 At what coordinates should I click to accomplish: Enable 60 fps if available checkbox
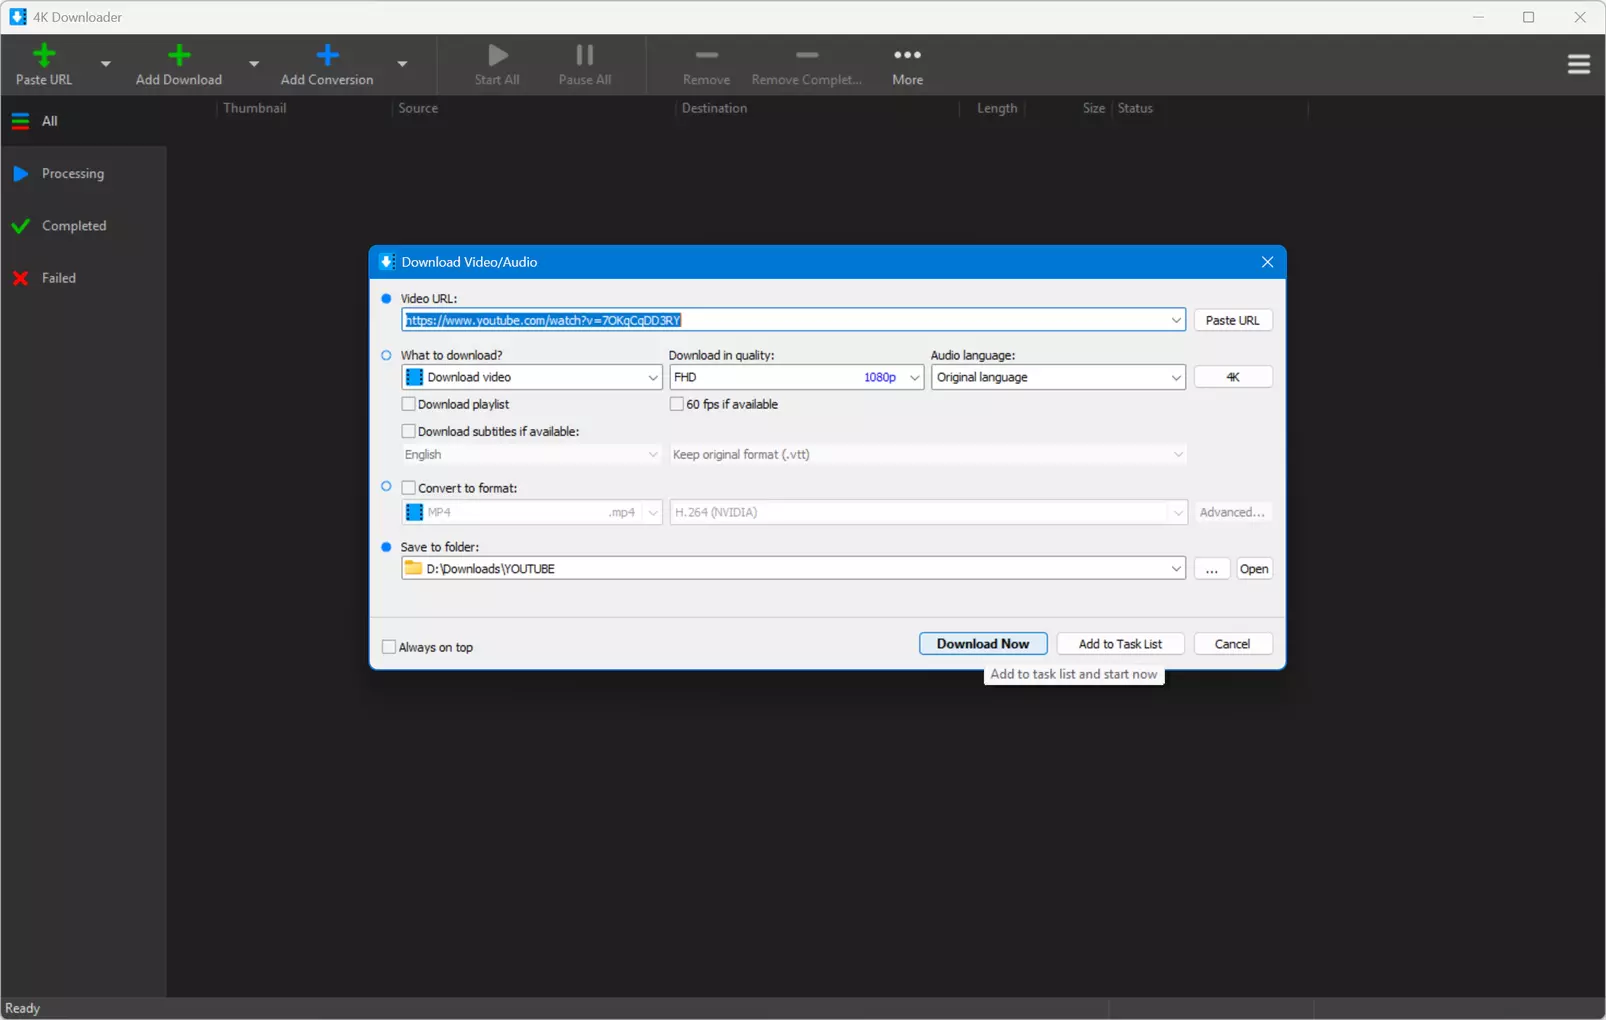coord(677,404)
